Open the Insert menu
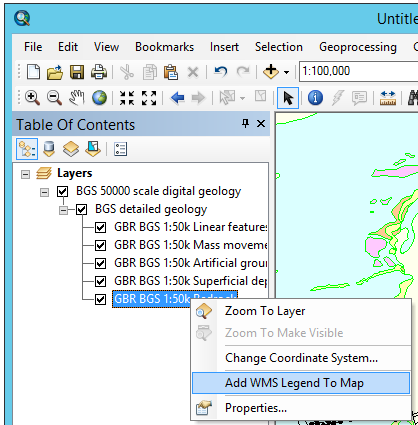 tap(224, 47)
